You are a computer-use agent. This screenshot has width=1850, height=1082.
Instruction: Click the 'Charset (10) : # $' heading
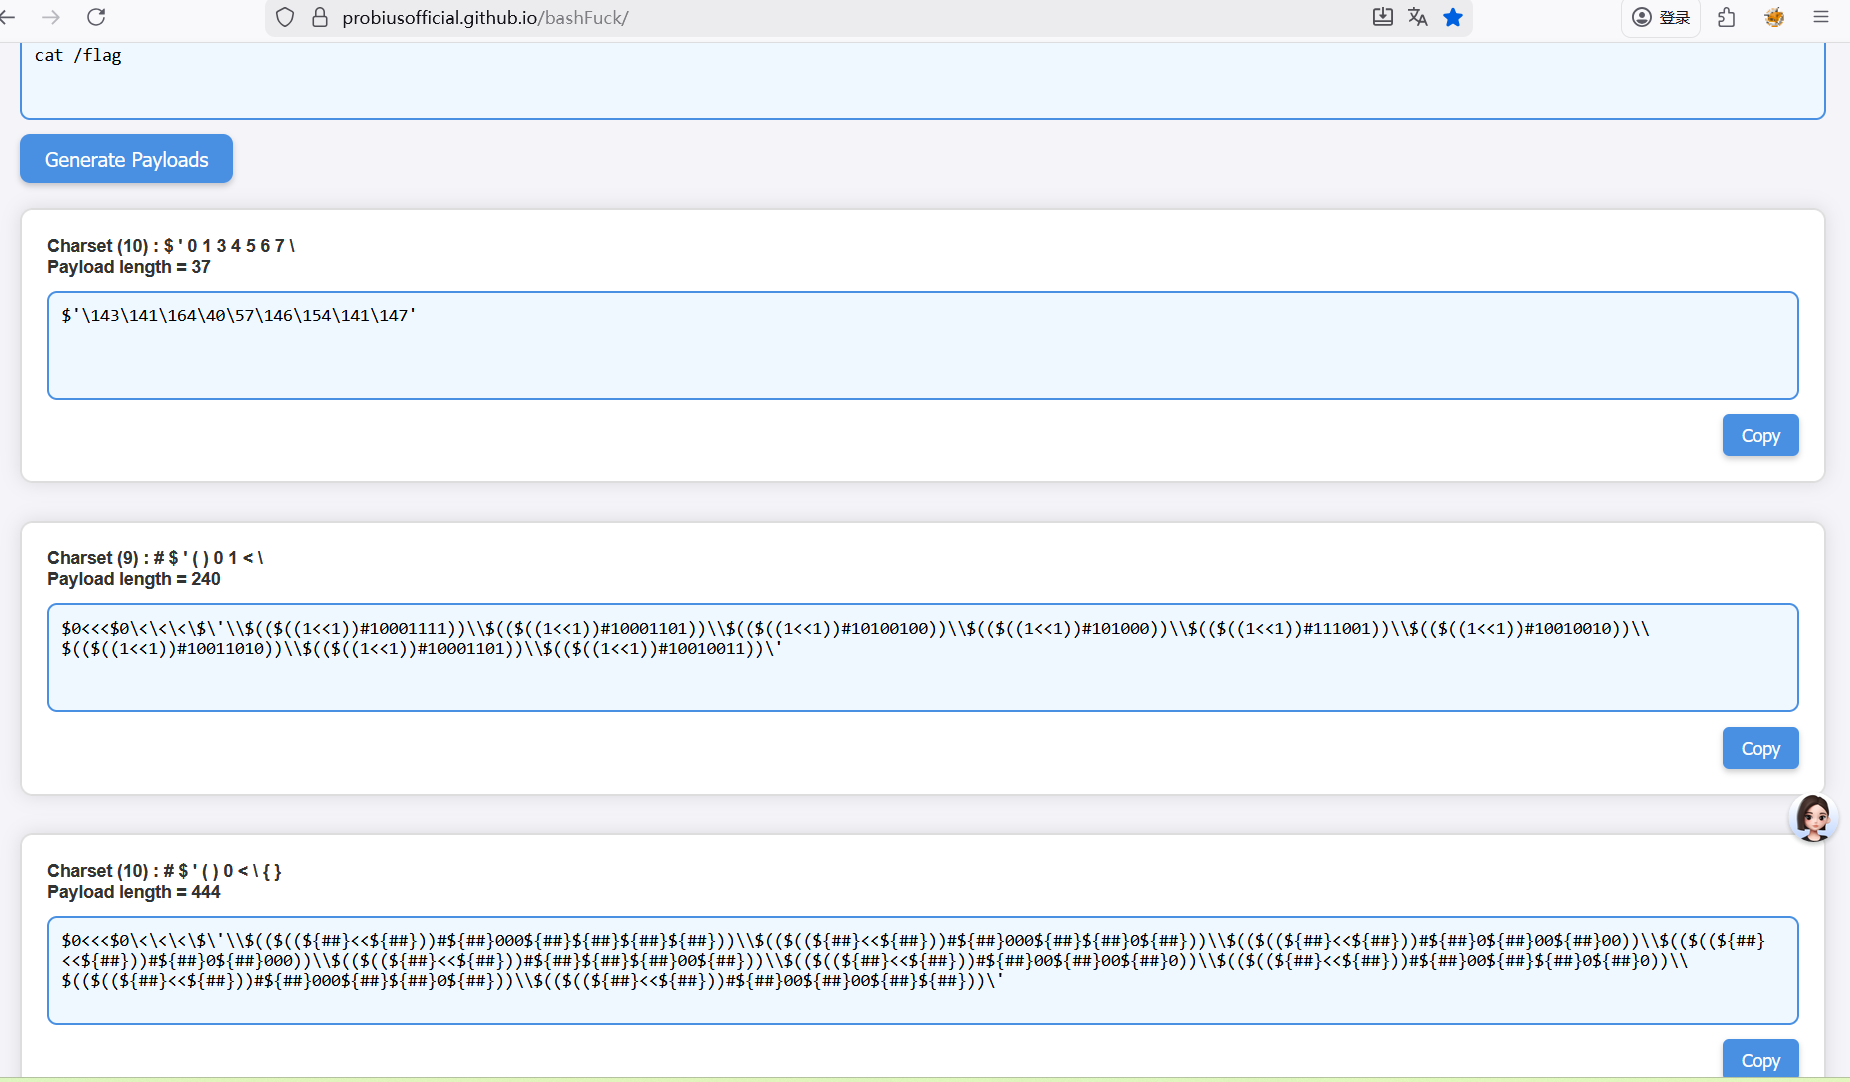(x=164, y=871)
